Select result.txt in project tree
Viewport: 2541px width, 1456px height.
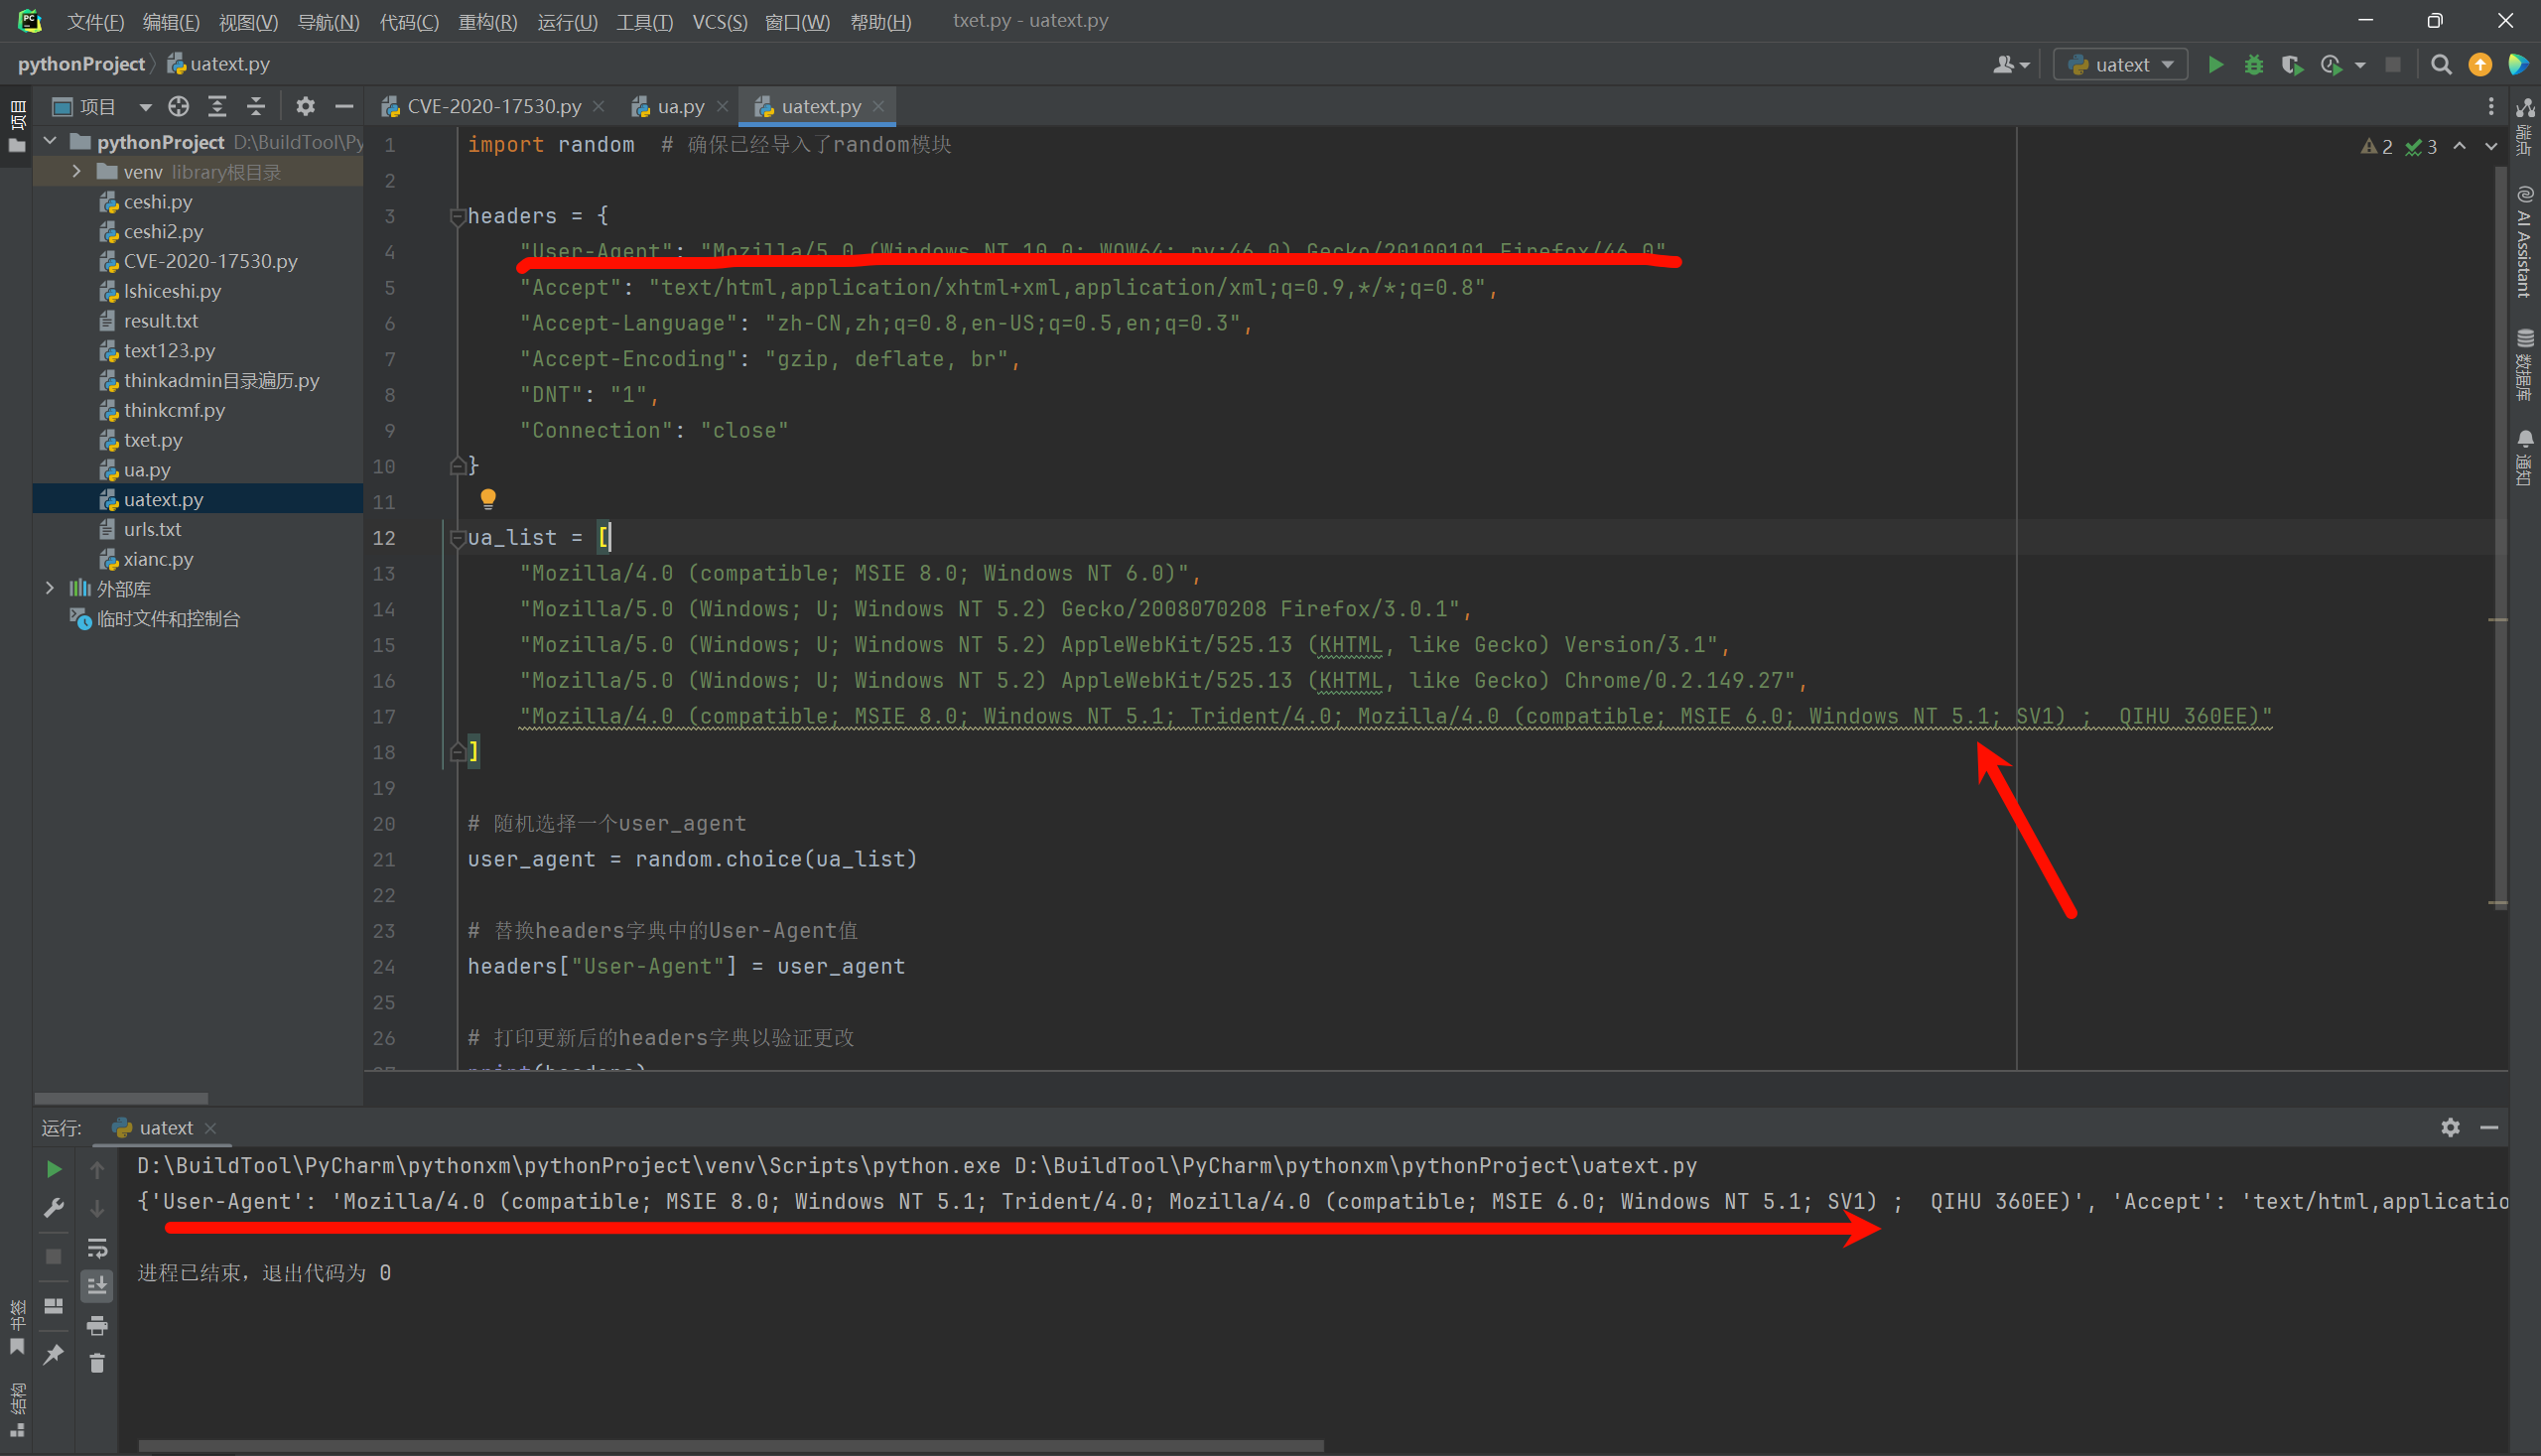click(160, 321)
